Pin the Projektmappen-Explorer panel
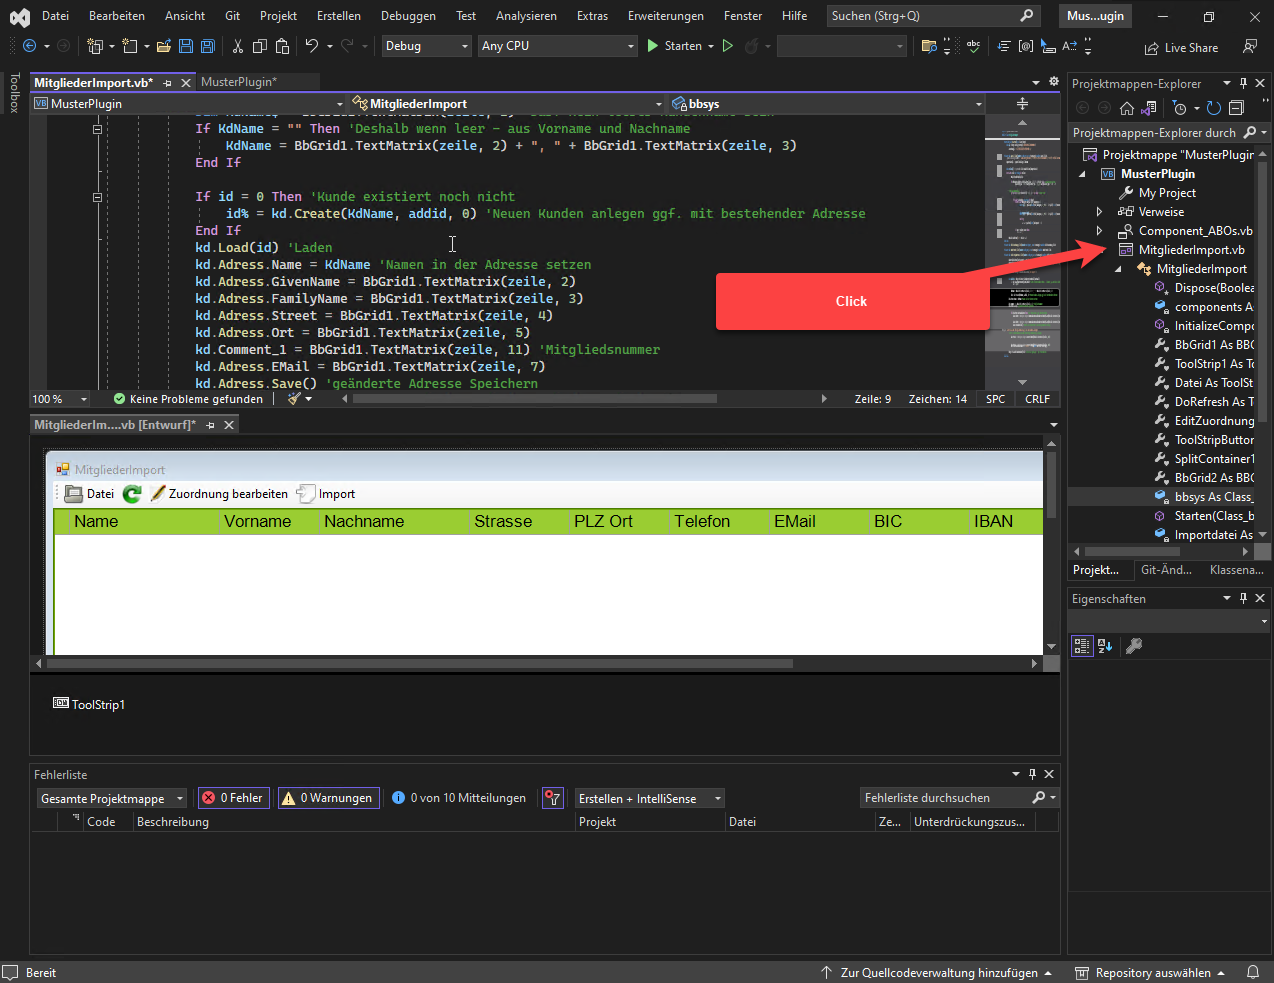Viewport: 1274px width, 983px height. [x=1243, y=84]
